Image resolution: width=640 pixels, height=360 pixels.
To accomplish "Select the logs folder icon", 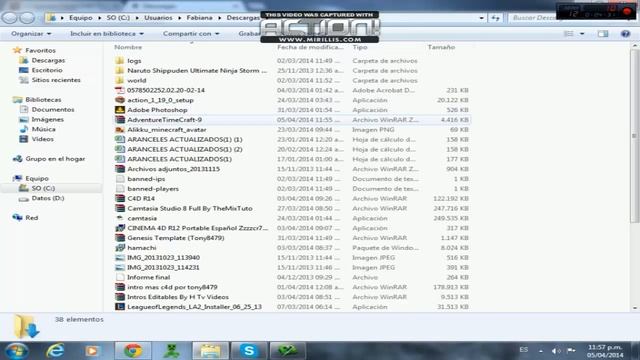I will [120, 60].
